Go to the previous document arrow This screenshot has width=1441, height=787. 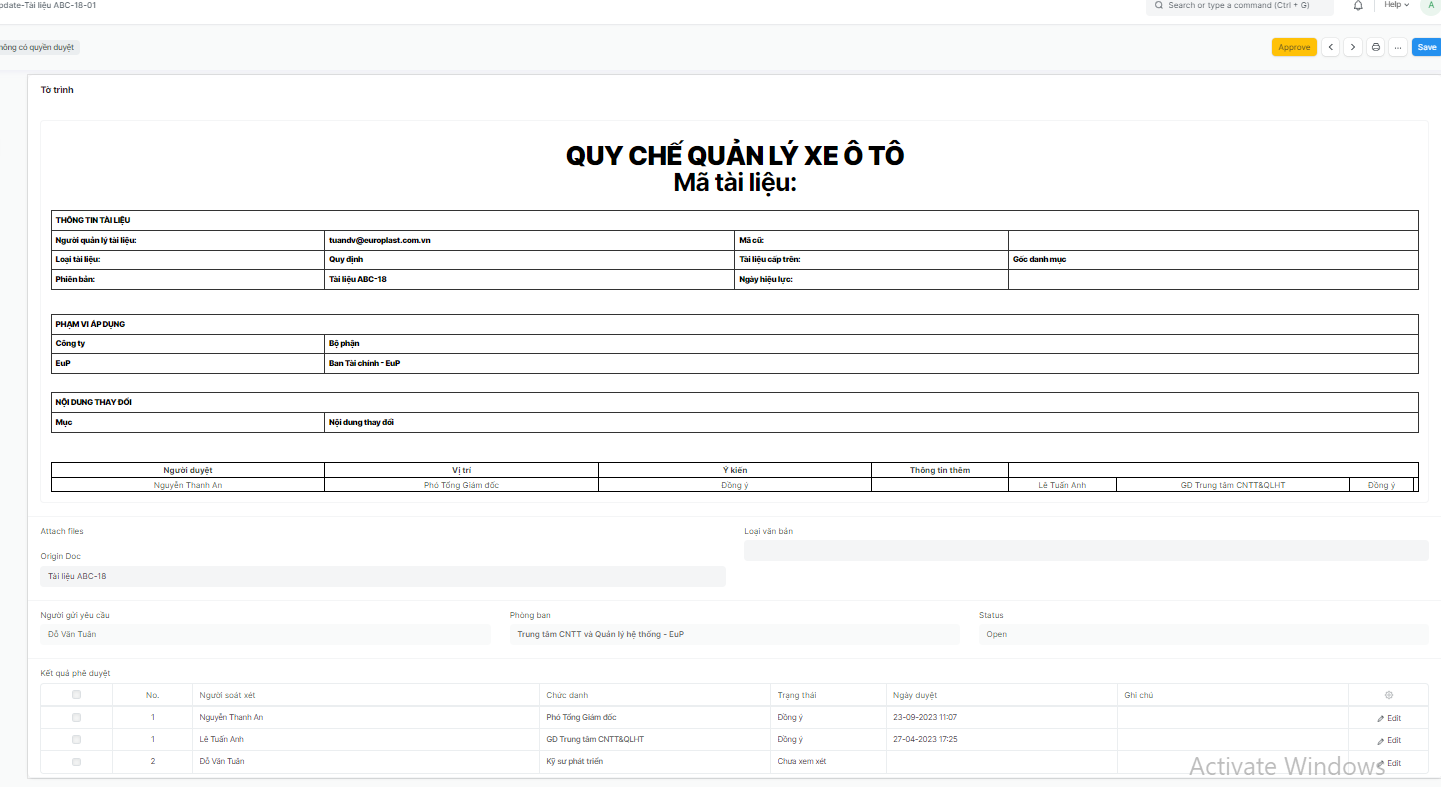coord(1330,47)
